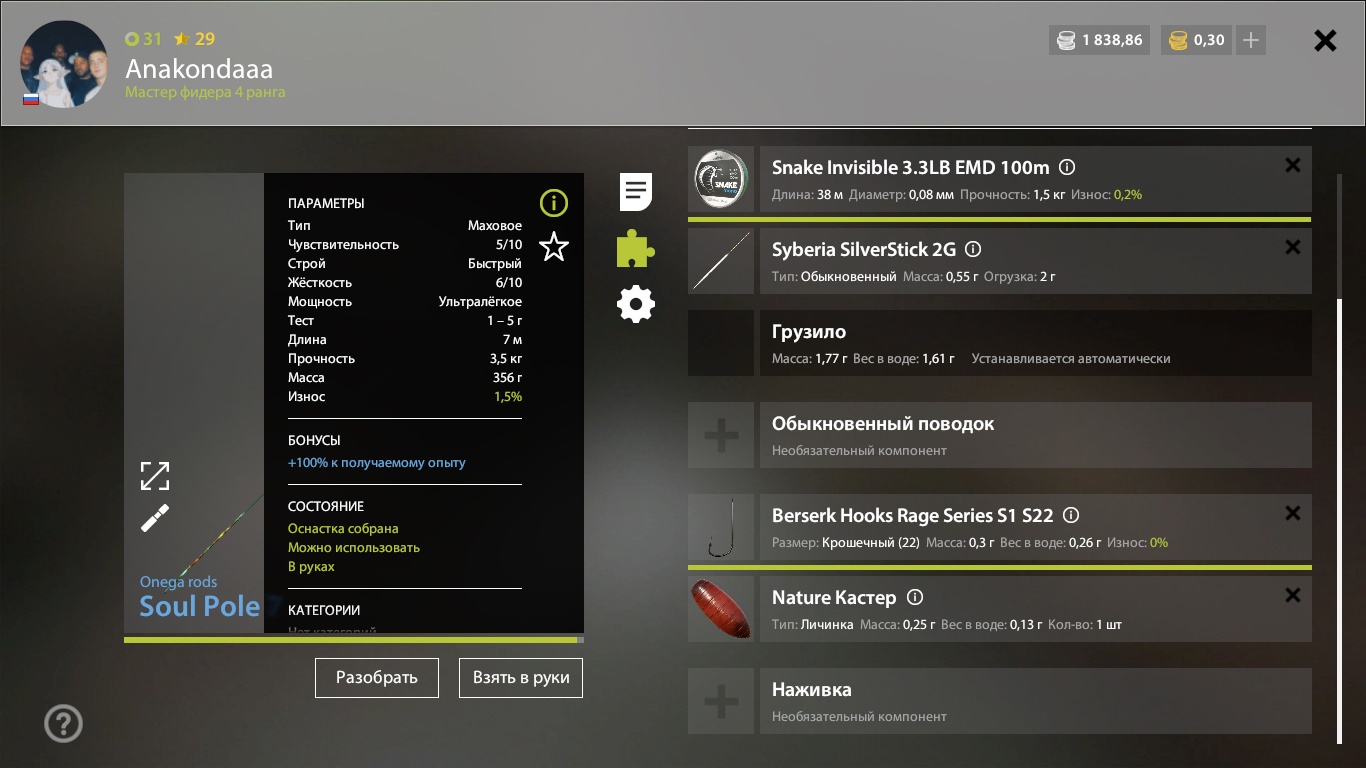Show info for Syberia SilverStick 2G
The width and height of the screenshot is (1366, 768).
point(973,250)
